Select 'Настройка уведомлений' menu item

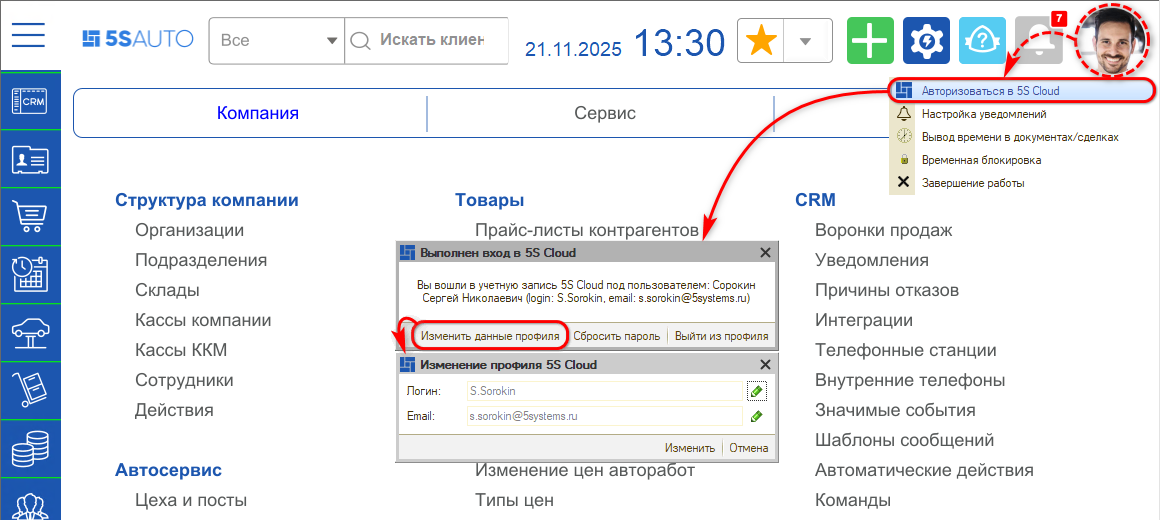pos(1021,114)
